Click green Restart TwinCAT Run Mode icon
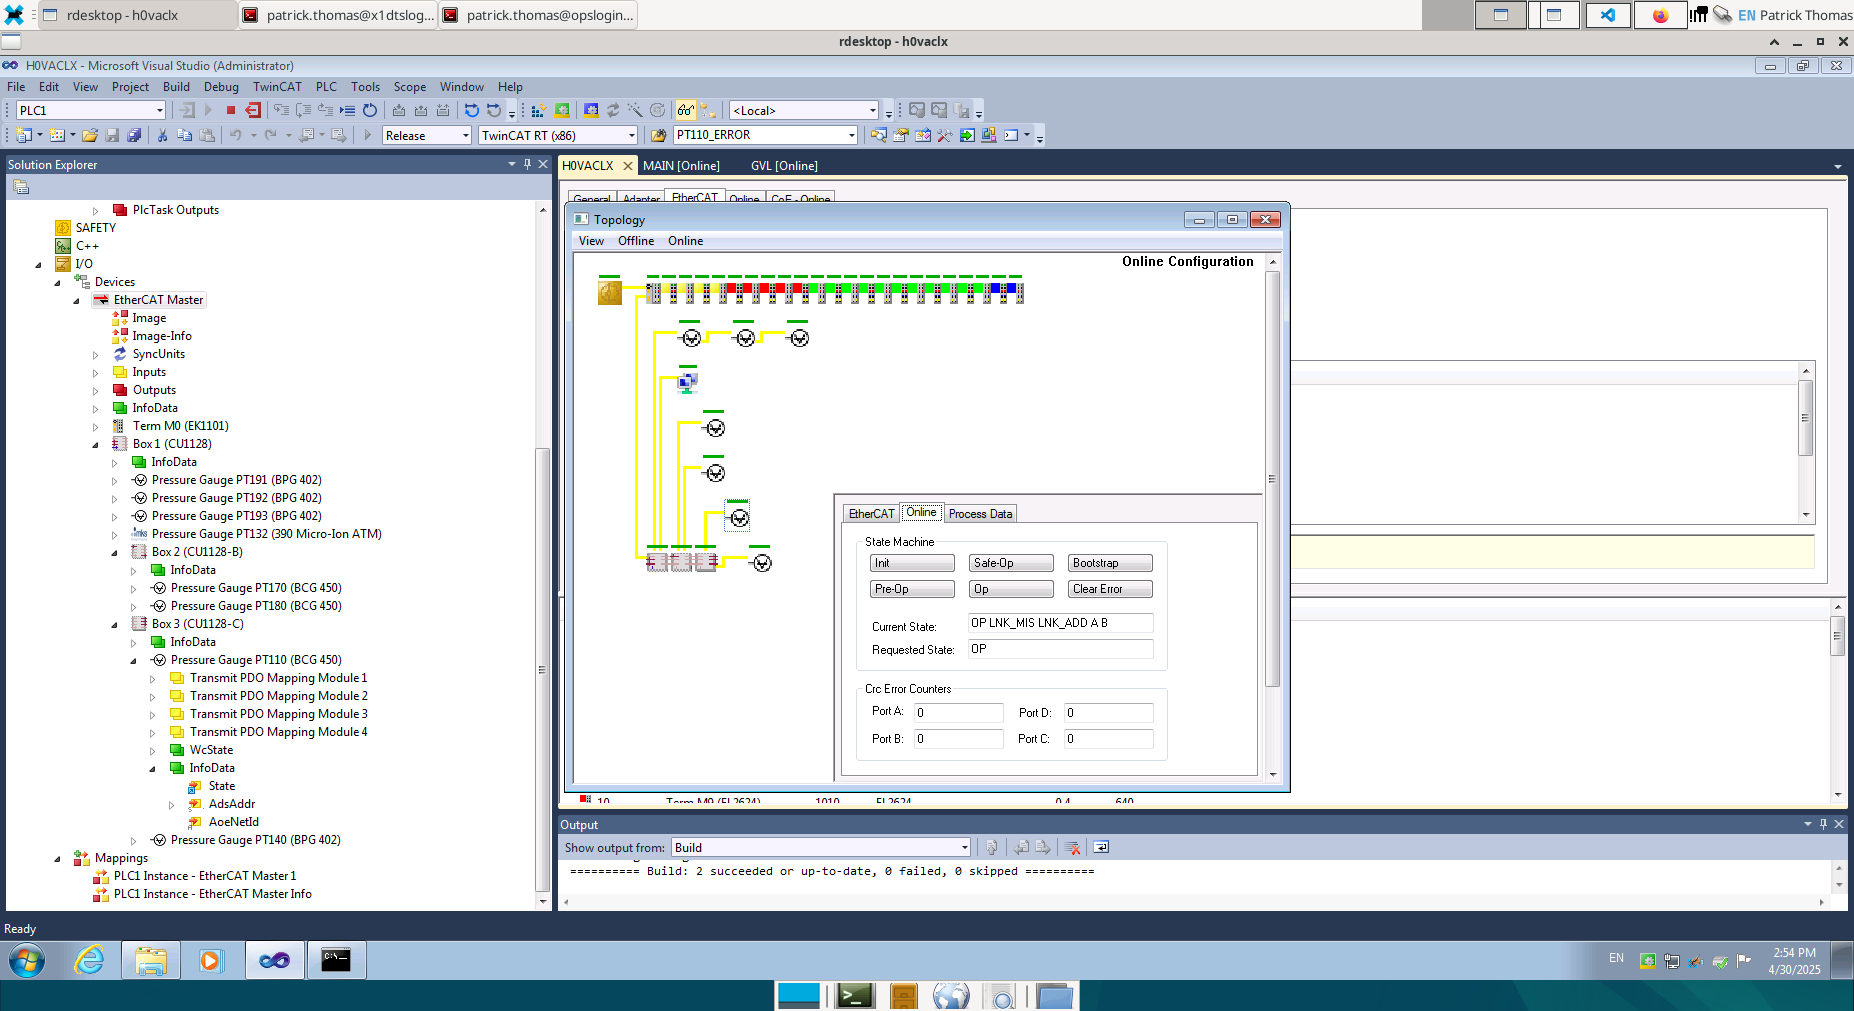Screen dimensions: 1854x1011 pos(562,110)
